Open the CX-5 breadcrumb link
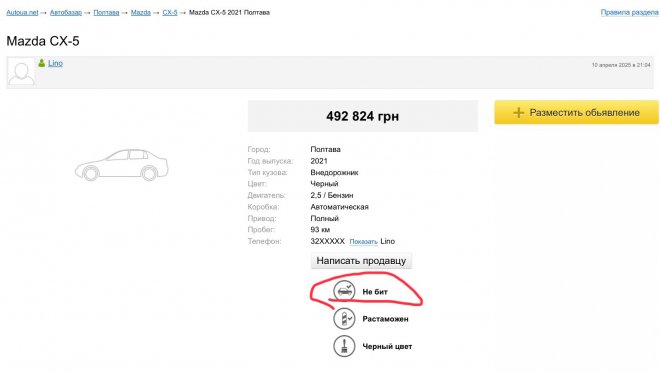Viewport: 660px width, 373px height. [170, 13]
